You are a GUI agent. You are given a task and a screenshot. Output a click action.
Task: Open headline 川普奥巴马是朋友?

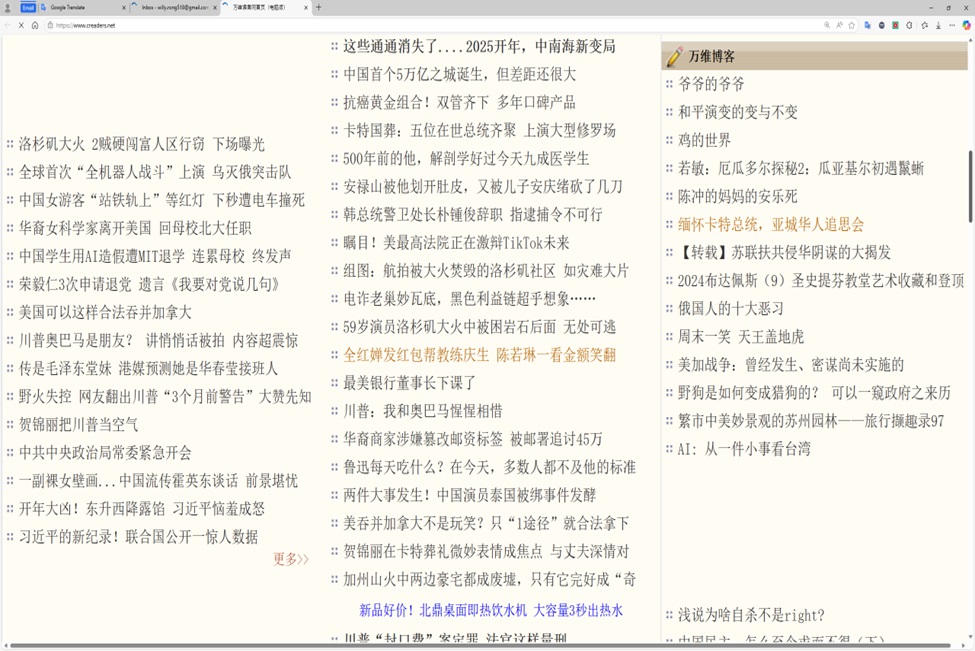159,341
